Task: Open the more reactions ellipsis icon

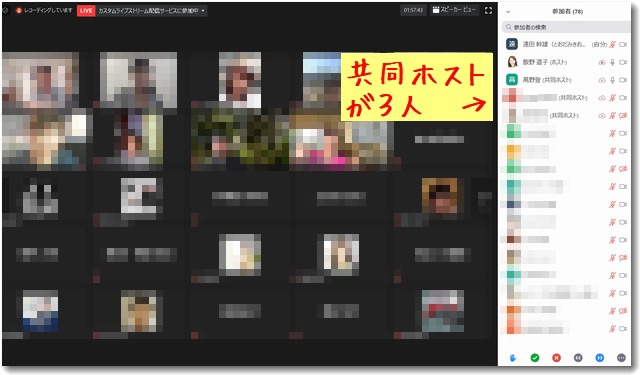Action: tap(621, 358)
